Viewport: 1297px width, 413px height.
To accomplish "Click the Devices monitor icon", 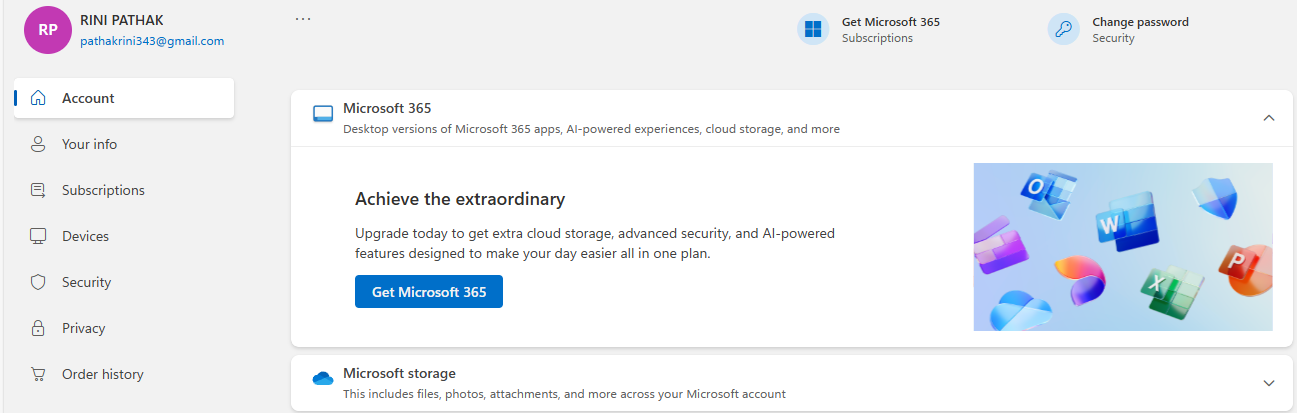I will point(39,236).
